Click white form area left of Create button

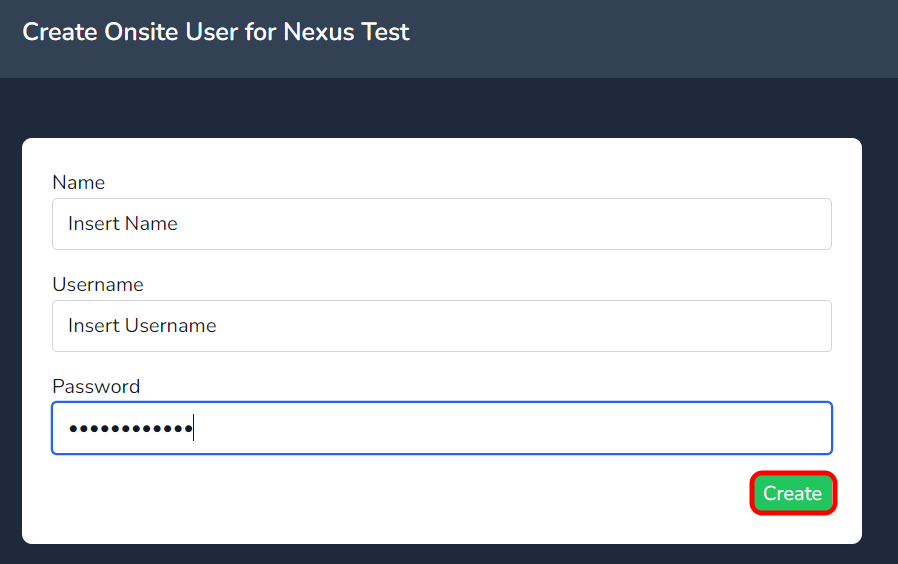pos(400,495)
